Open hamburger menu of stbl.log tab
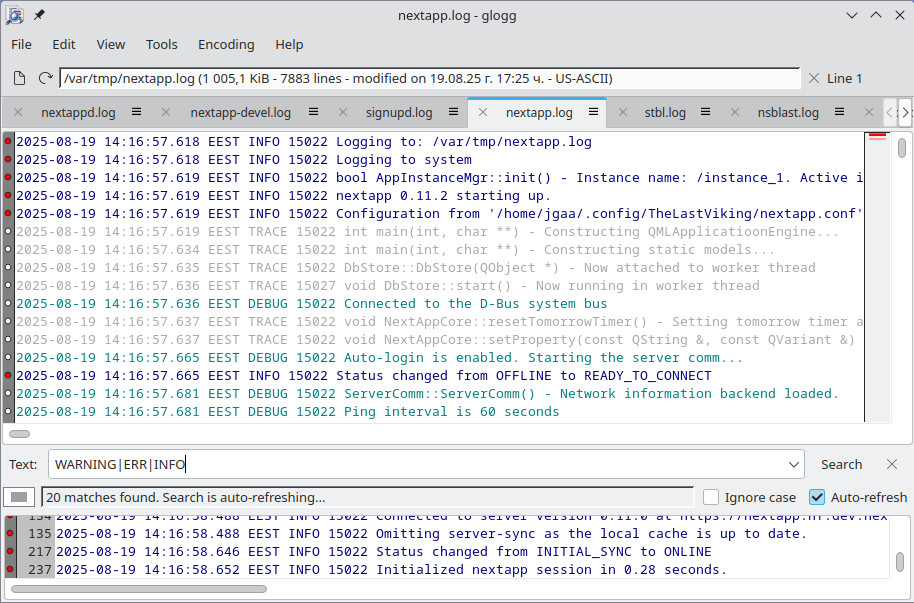Screen dimensions: 914x603 pos(705,112)
